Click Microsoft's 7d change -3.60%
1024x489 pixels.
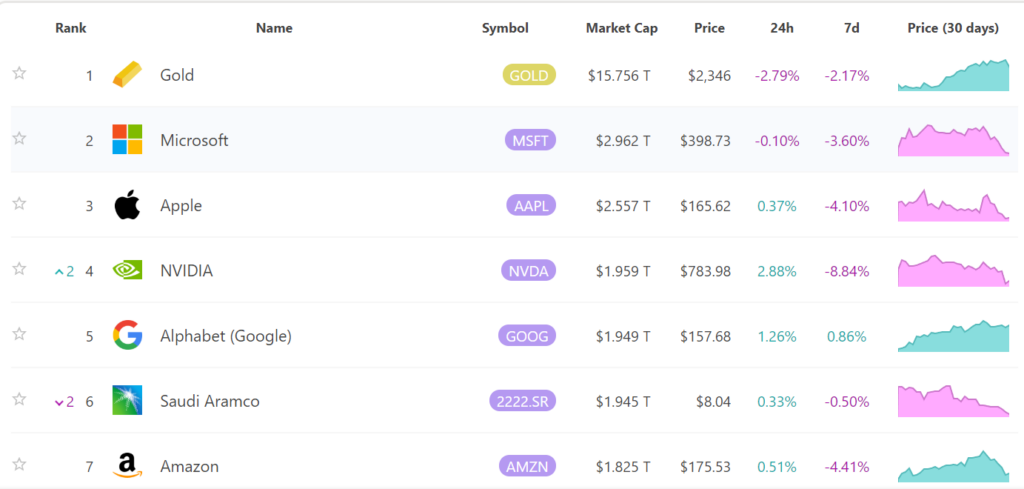coord(847,141)
